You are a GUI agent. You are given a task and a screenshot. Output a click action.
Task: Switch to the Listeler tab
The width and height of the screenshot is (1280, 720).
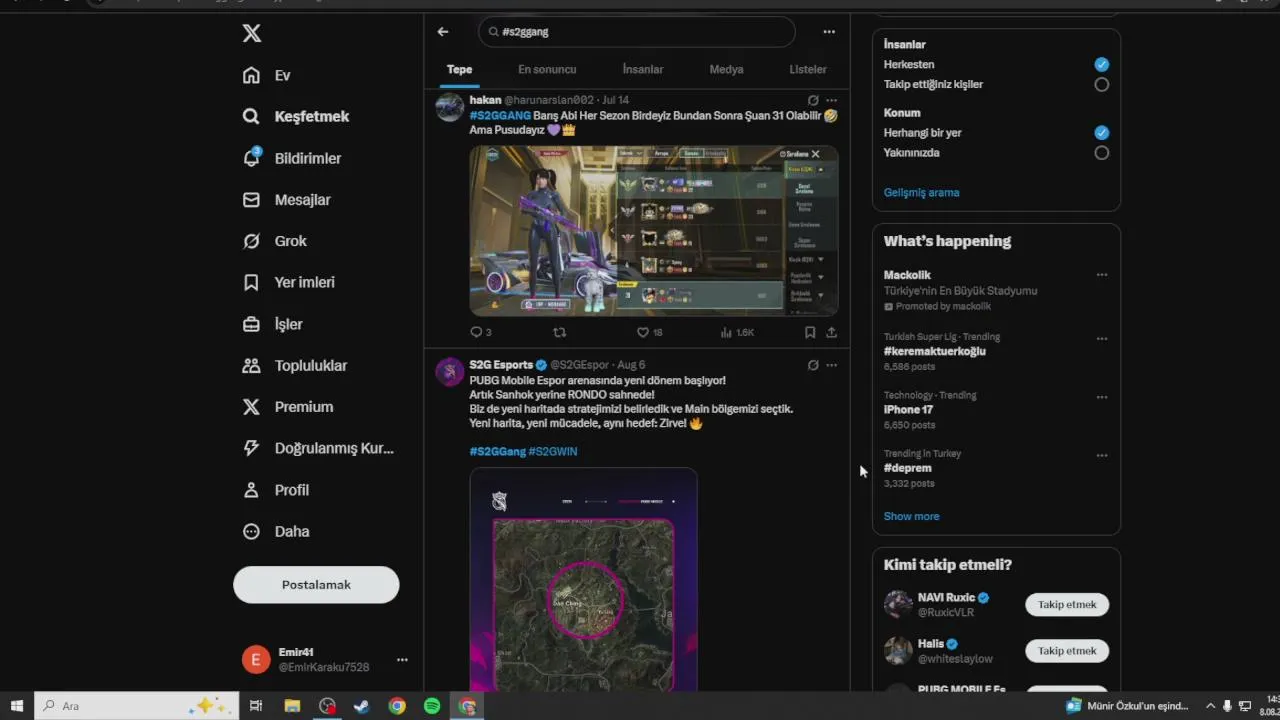(808, 70)
